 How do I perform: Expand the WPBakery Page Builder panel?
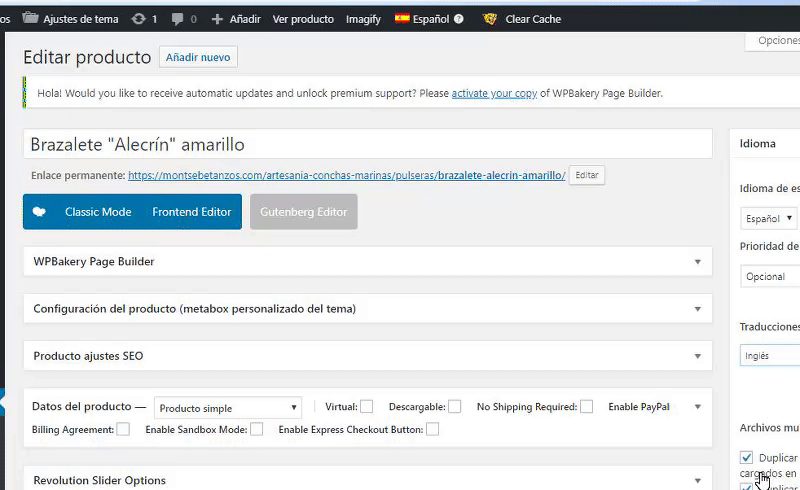pos(698,262)
